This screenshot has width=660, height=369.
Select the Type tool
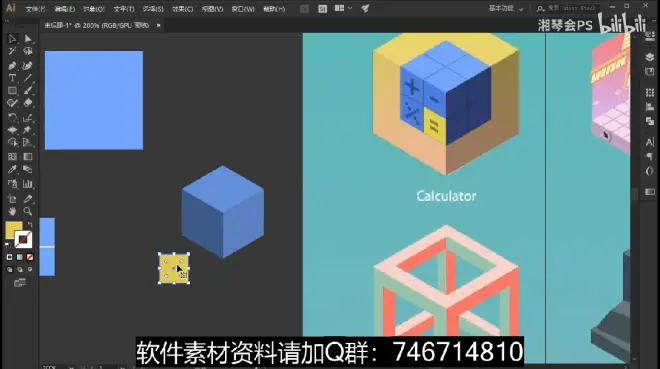(x=12, y=78)
